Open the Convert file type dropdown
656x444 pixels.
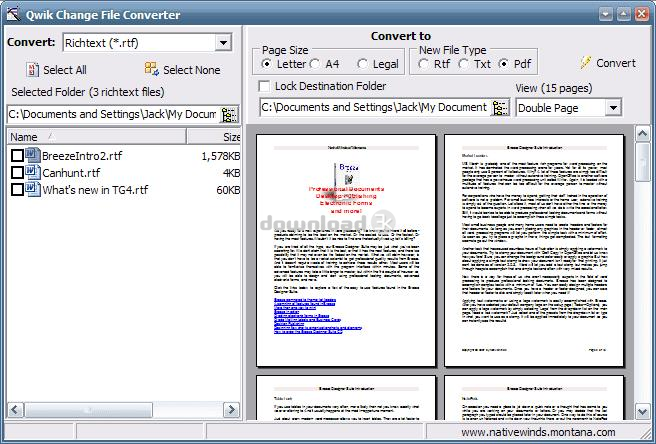(x=222, y=42)
